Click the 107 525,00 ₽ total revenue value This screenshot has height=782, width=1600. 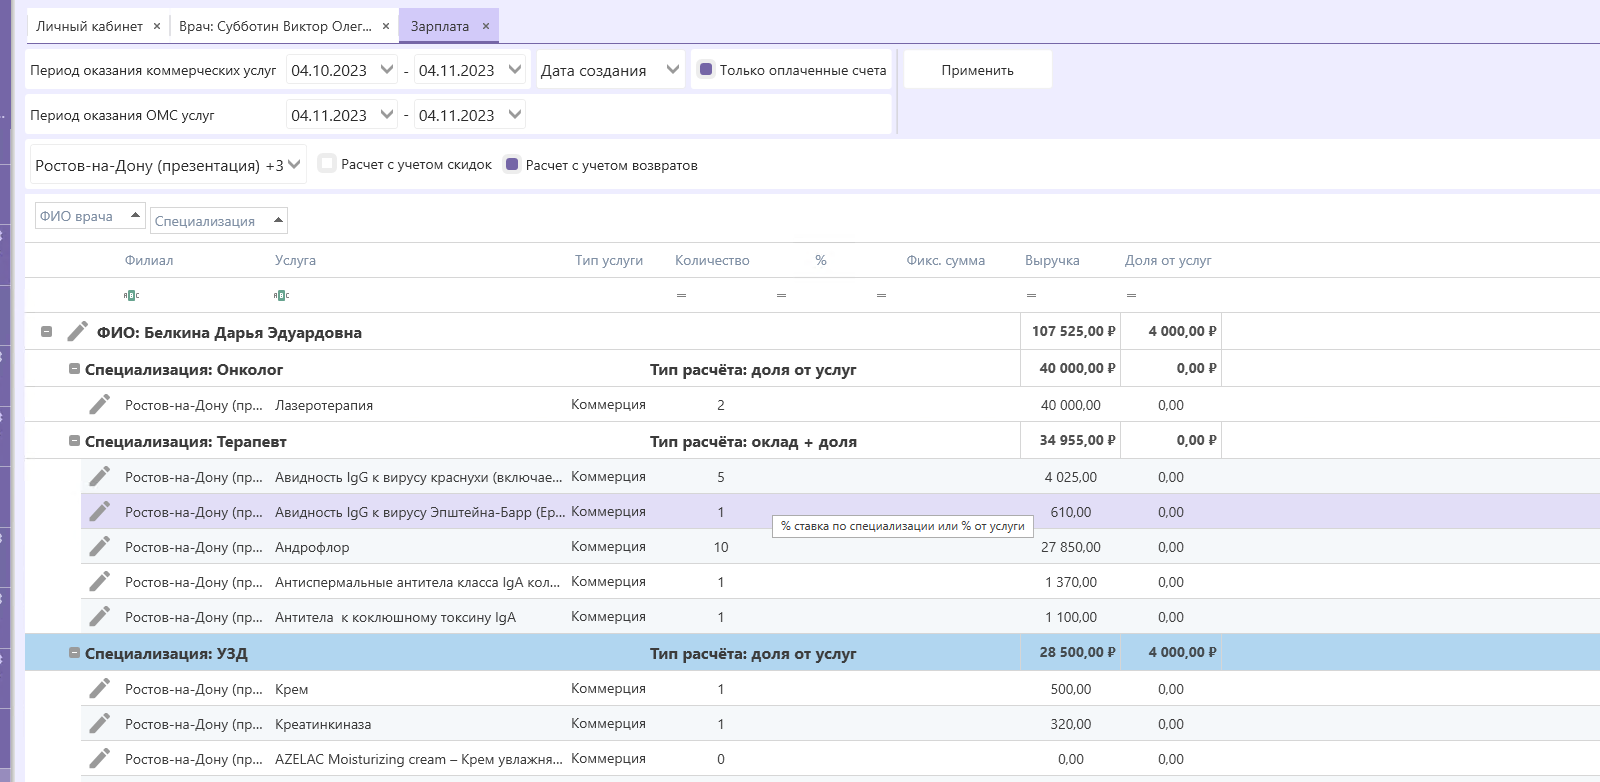point(1073,331)
